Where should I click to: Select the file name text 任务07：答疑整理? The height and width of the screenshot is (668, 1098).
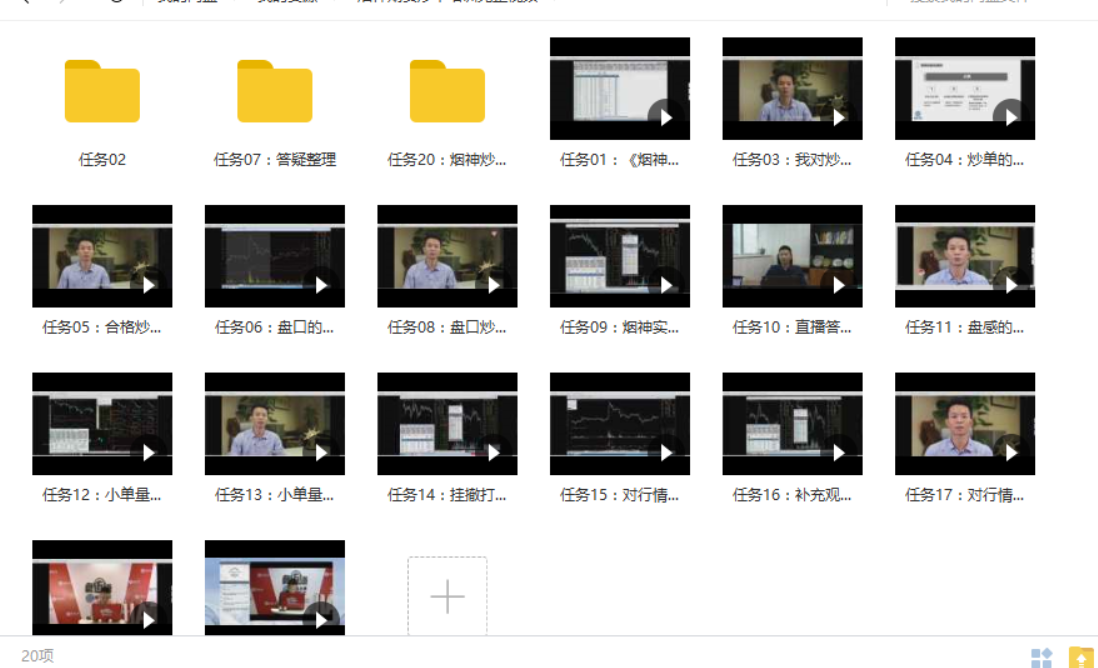(274, 160)
